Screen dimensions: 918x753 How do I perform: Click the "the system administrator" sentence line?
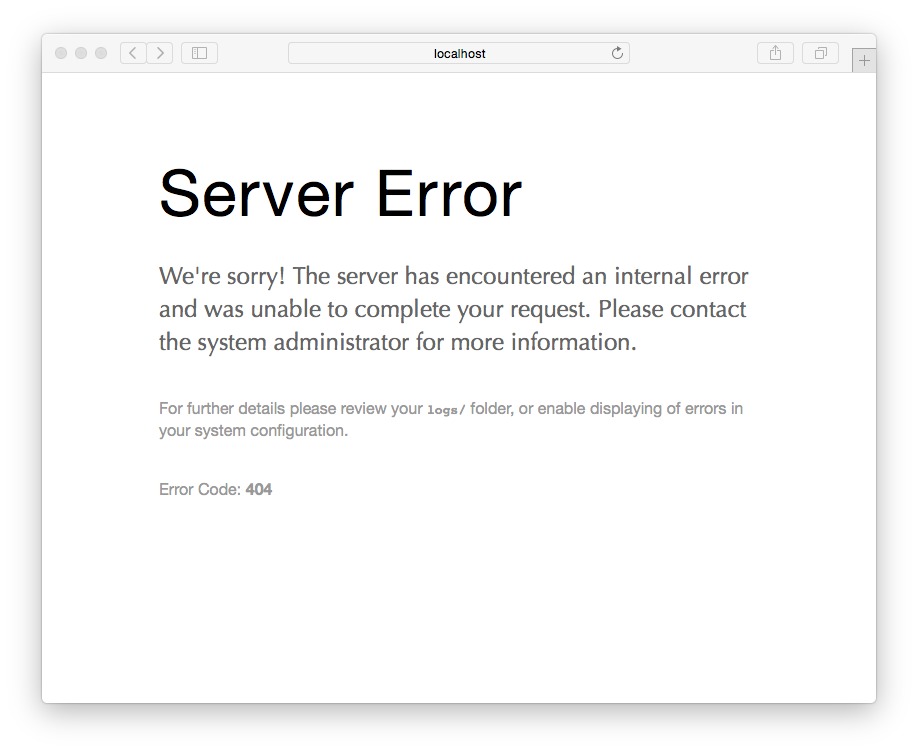(398, 343)
